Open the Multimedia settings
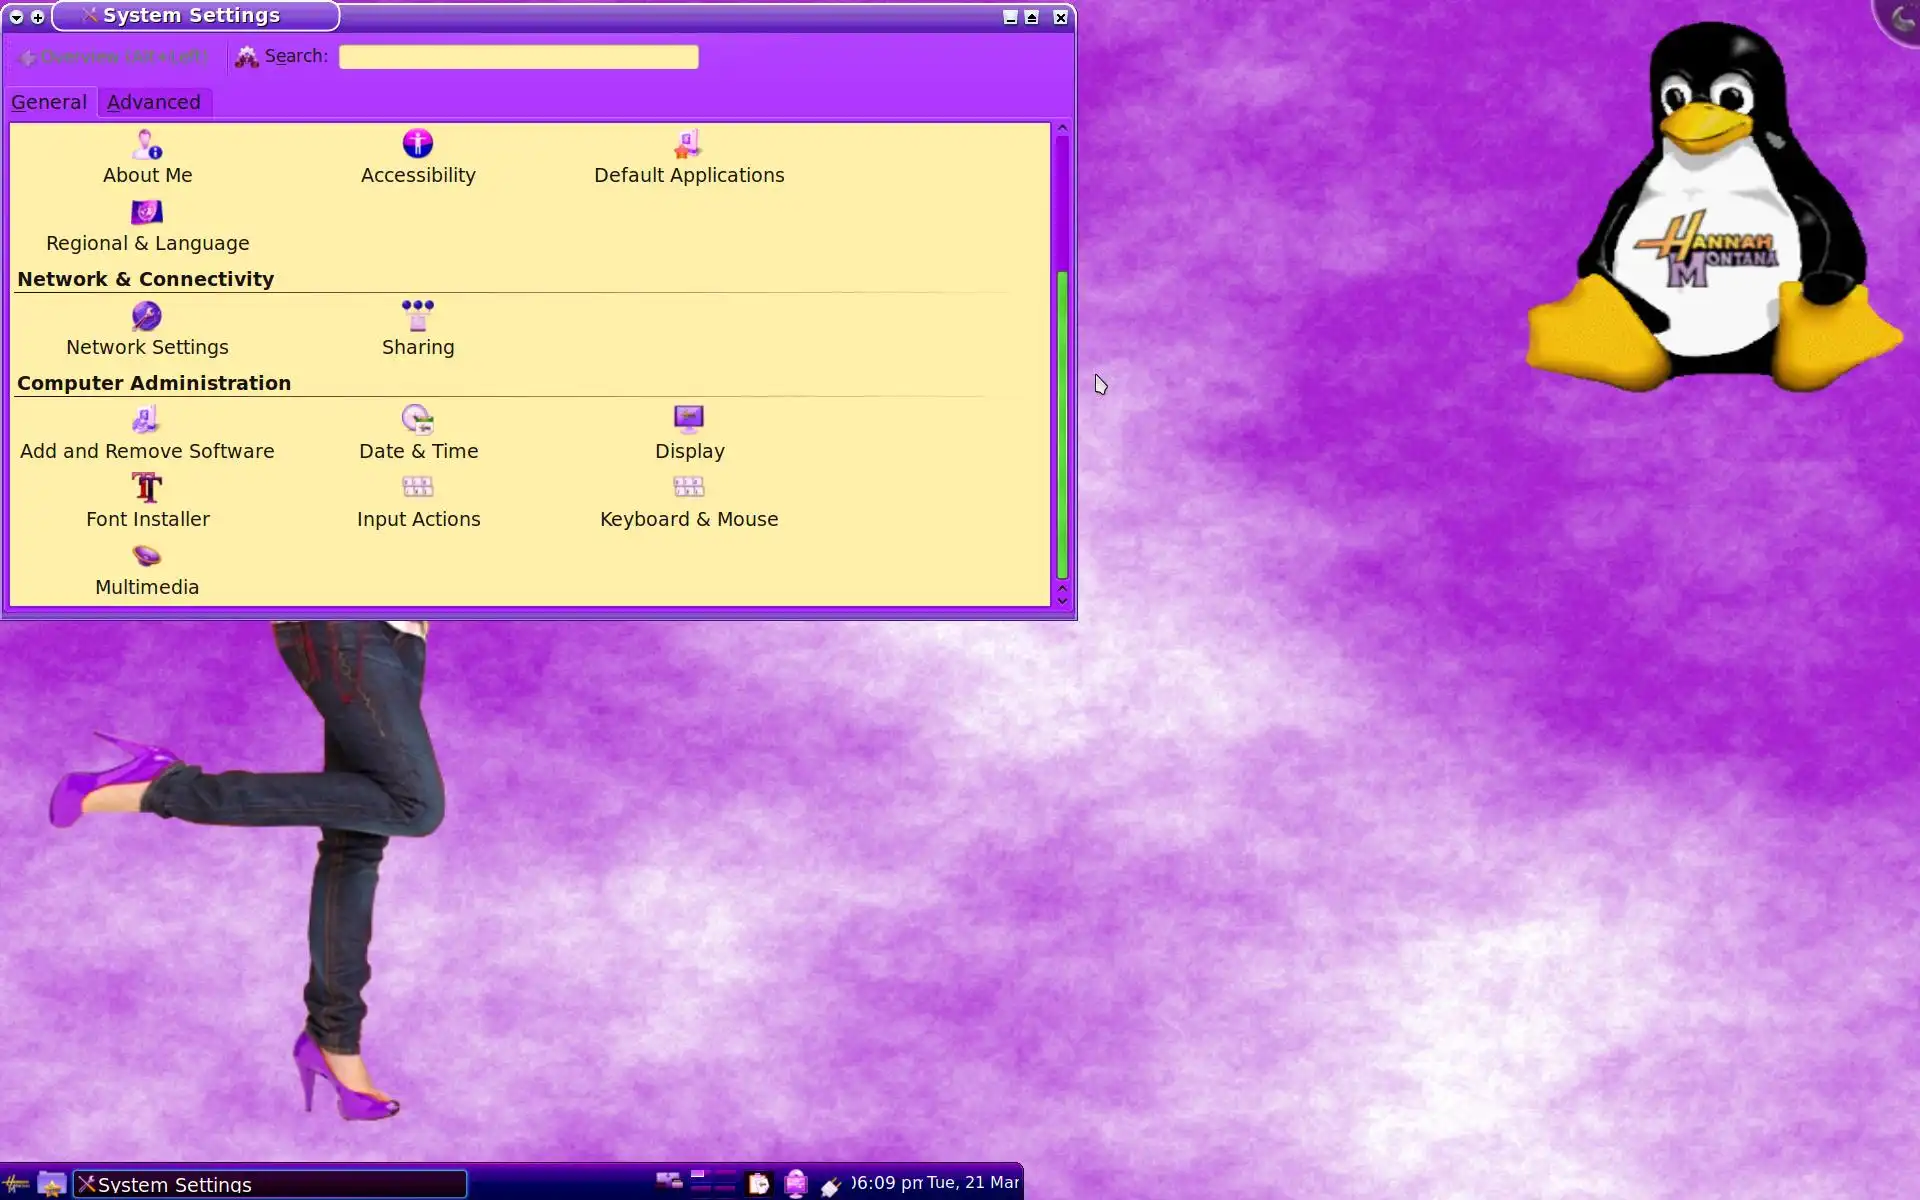This screenshot has width=1920, height=1200. pyautogui.click(x=147, y=571)
